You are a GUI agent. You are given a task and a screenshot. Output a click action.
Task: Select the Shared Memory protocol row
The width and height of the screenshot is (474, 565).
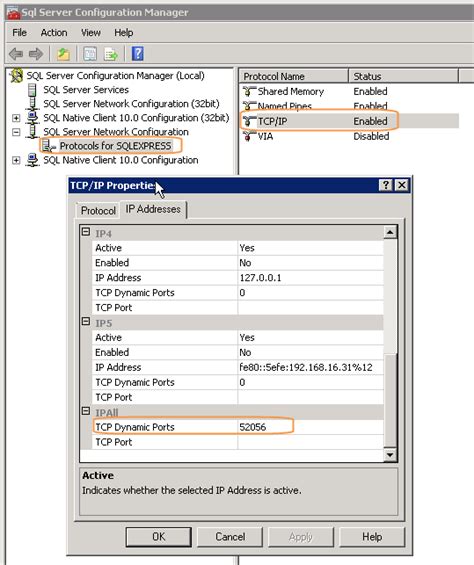click(x=349, y=92)
